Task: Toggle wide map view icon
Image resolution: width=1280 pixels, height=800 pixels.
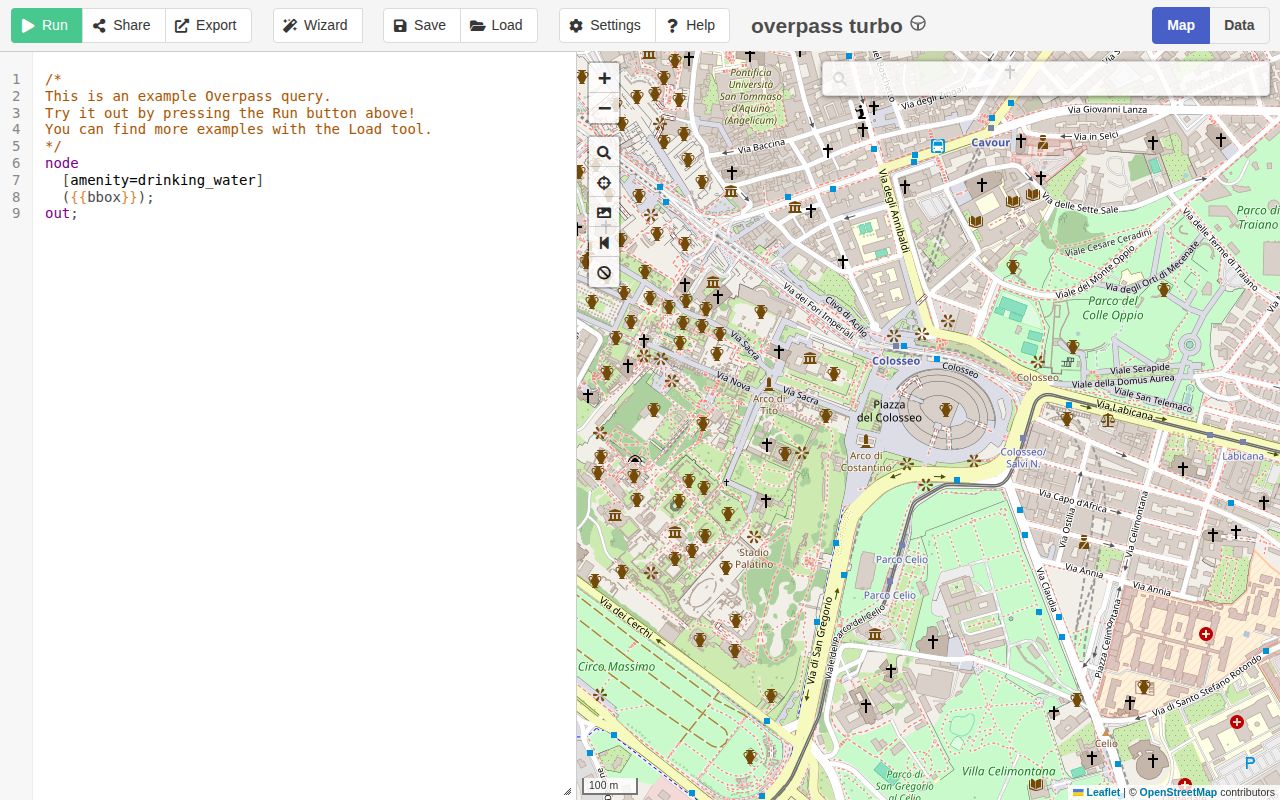Action: [x=604, y=243]
